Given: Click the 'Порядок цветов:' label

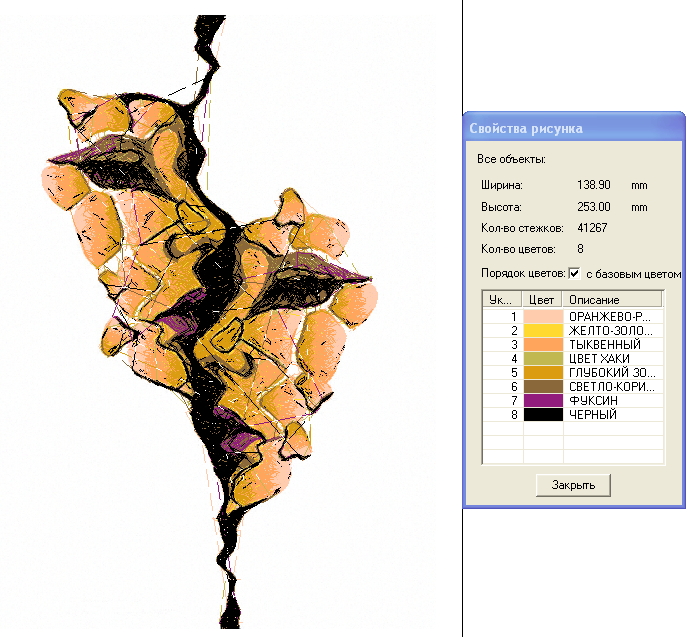Looking at the screenshot, I should point(523,273).
